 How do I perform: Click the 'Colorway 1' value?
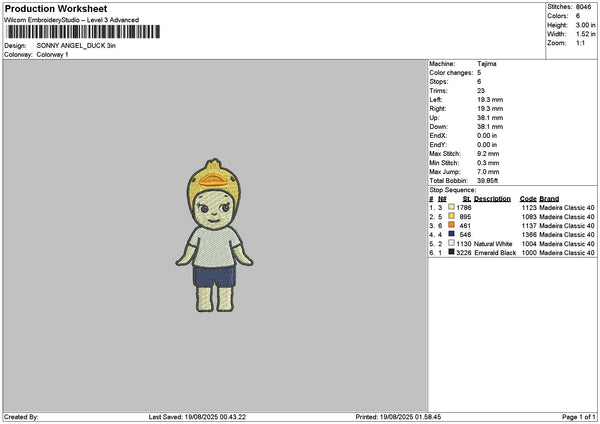pyautogui.click(x=52, y=55)
